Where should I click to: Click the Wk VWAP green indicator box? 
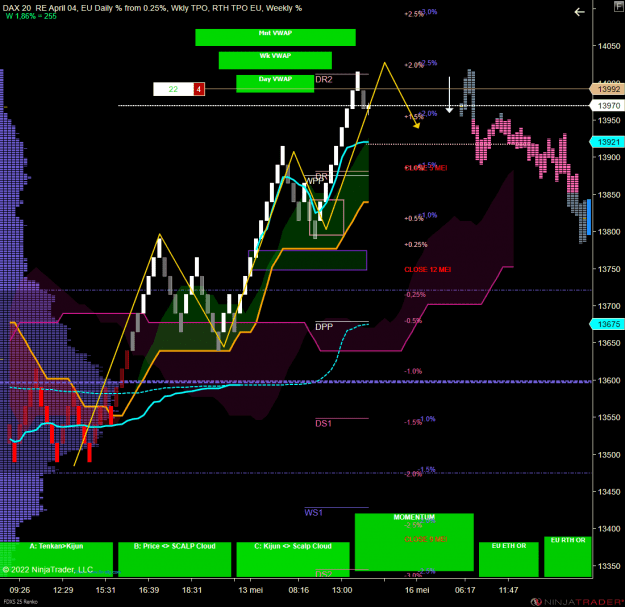(275, 60)
